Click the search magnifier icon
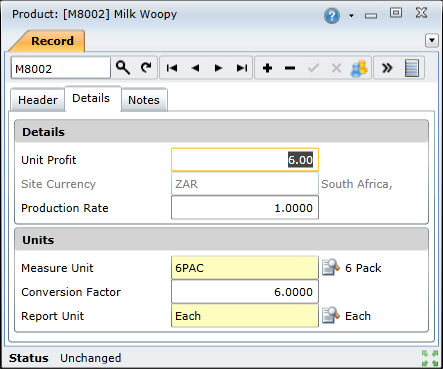Image resolution: width=443 pixels, height=369 pixels. coord(123,68)
